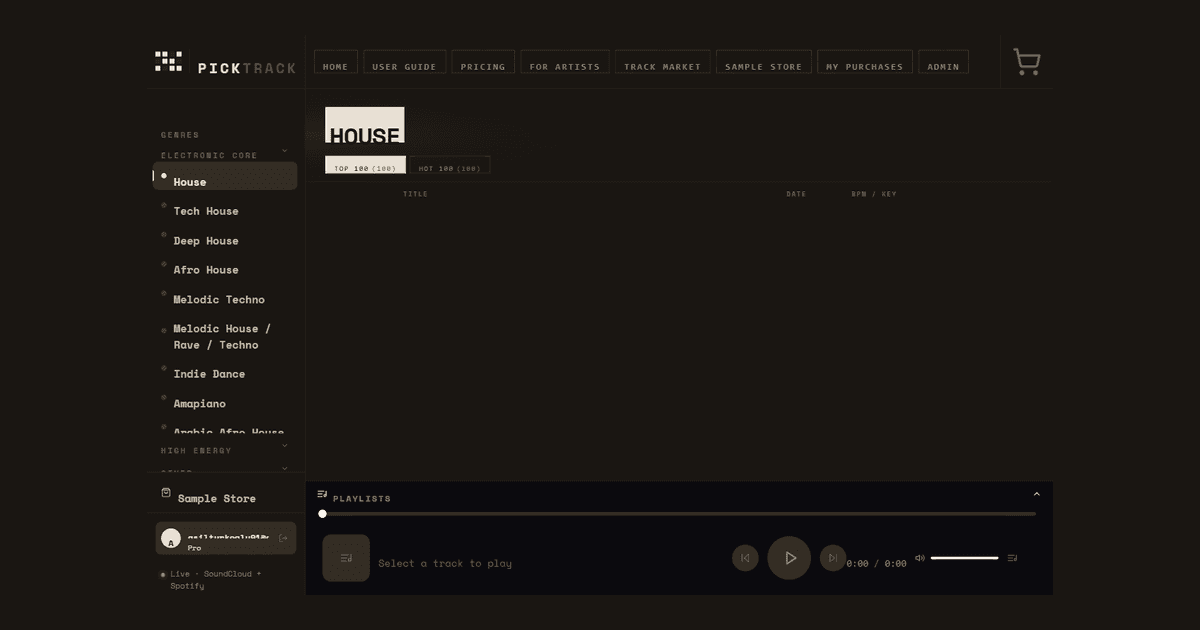Click the playlists music-list icon

tap(322, 494)
